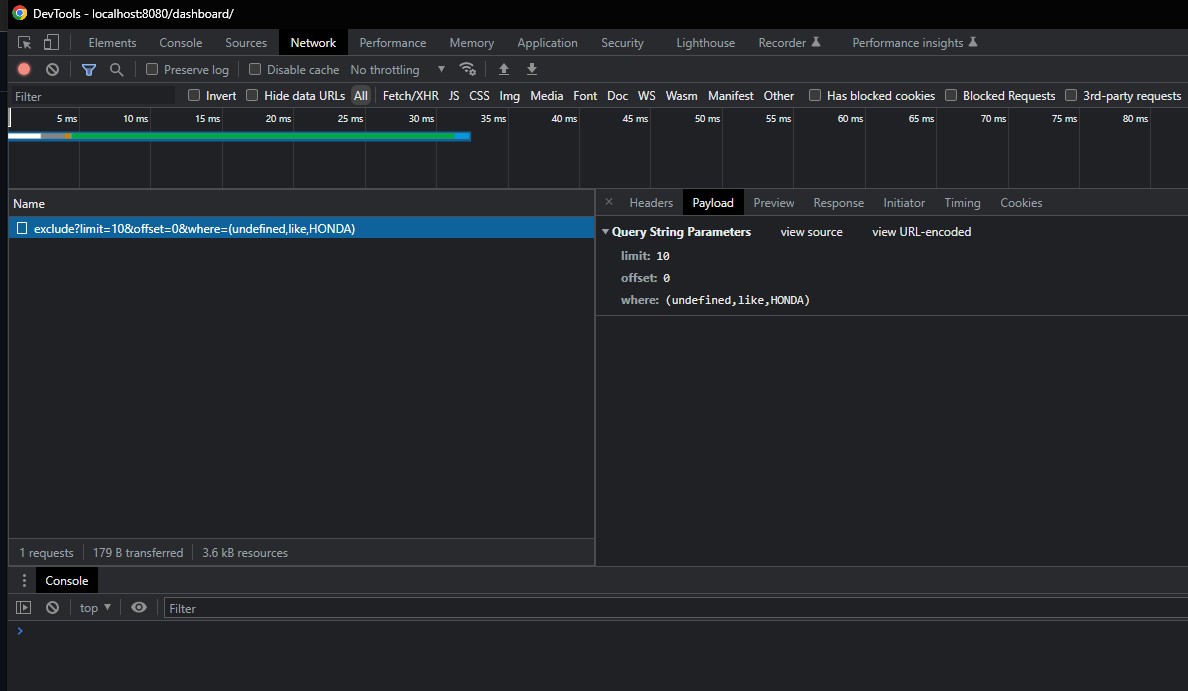Image resolution: width=1188 pixels, height=691 pixels.
Task: Open the network conditions icon
Action: click(x=468, y=69)
